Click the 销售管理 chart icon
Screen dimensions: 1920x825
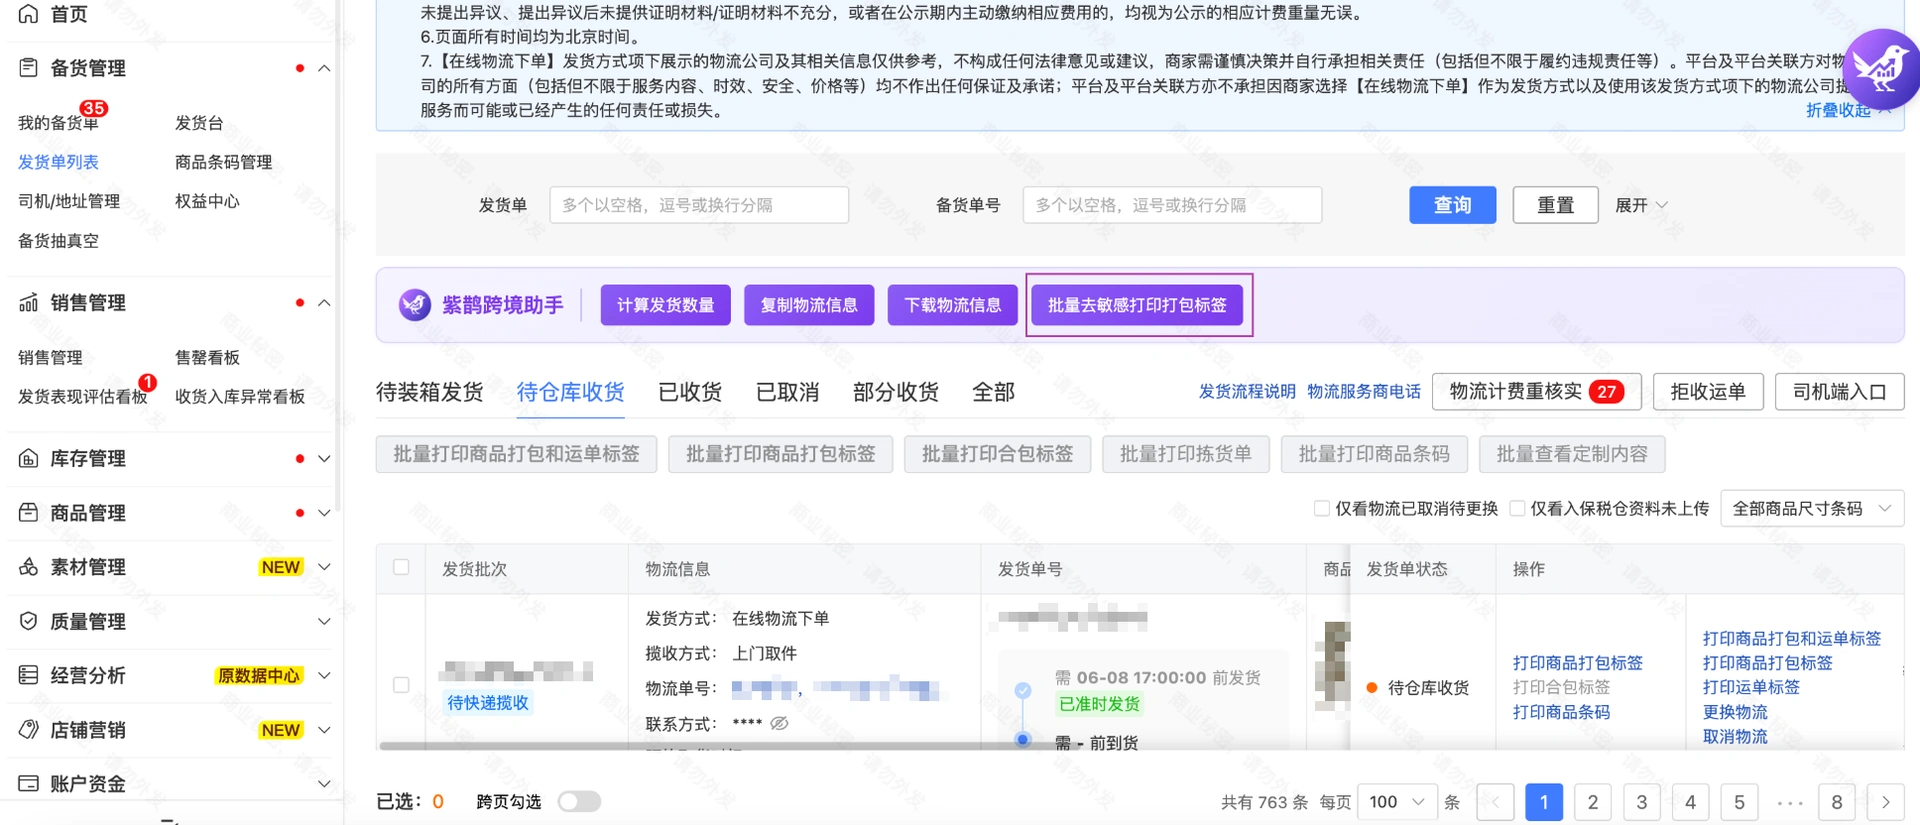click(28, 303)
